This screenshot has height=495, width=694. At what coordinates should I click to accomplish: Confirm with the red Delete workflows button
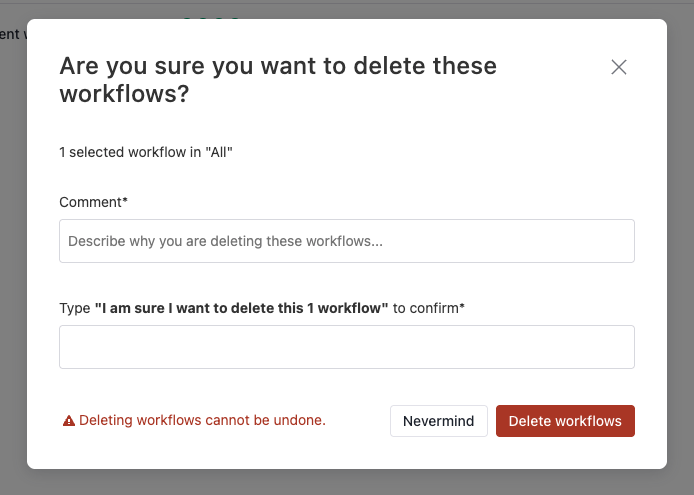pyautogui.click(x=565, y=421)
